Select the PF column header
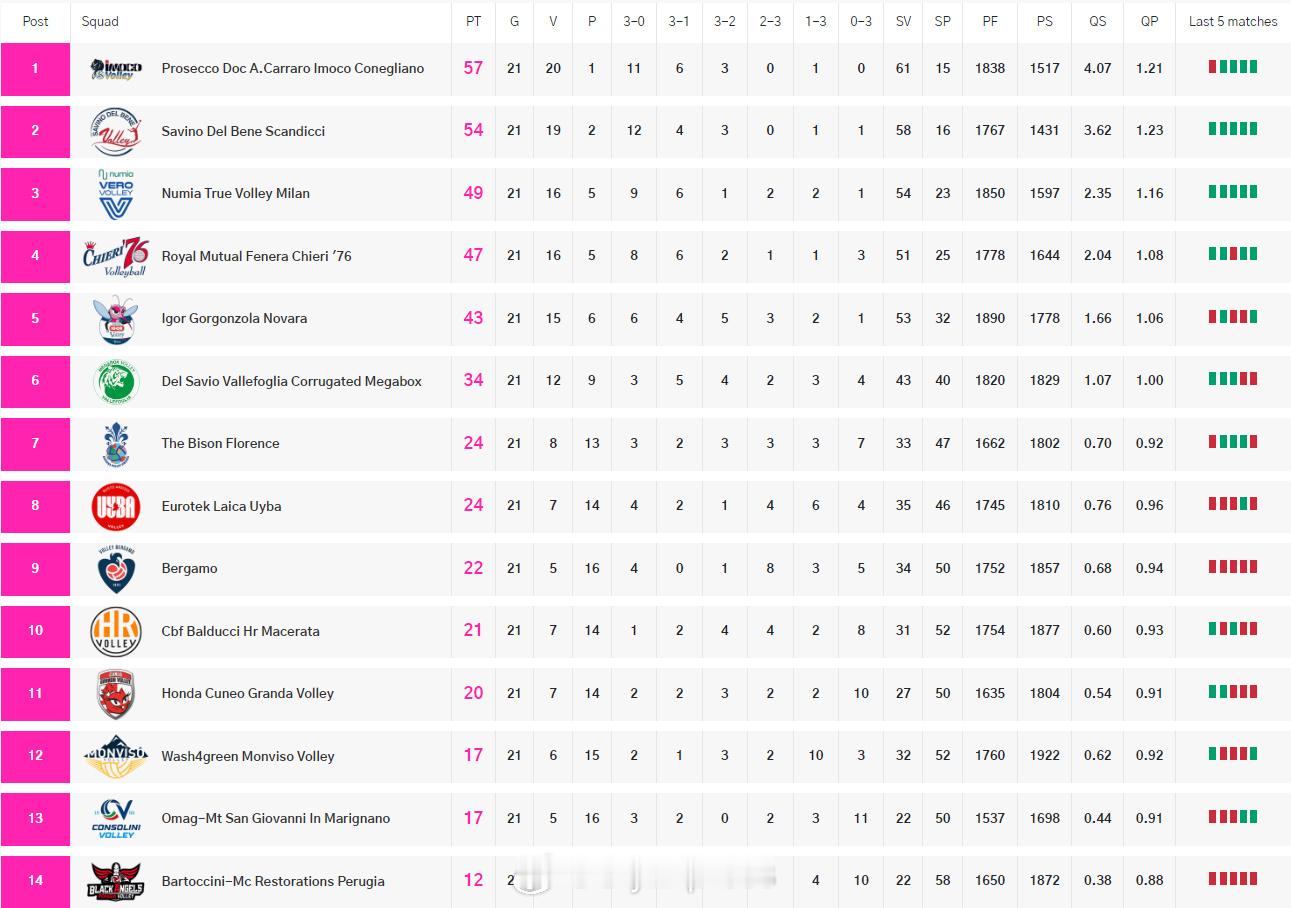 [x=990, y=21]
